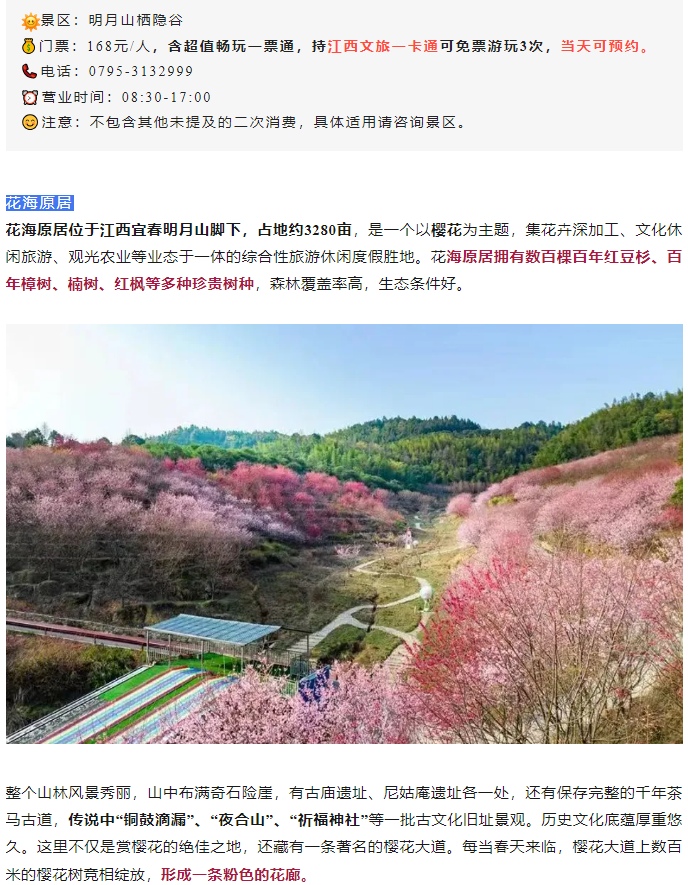Click the business hours 08:30-17:00 text
688x885 pixels.
click(x=166, y=97)
